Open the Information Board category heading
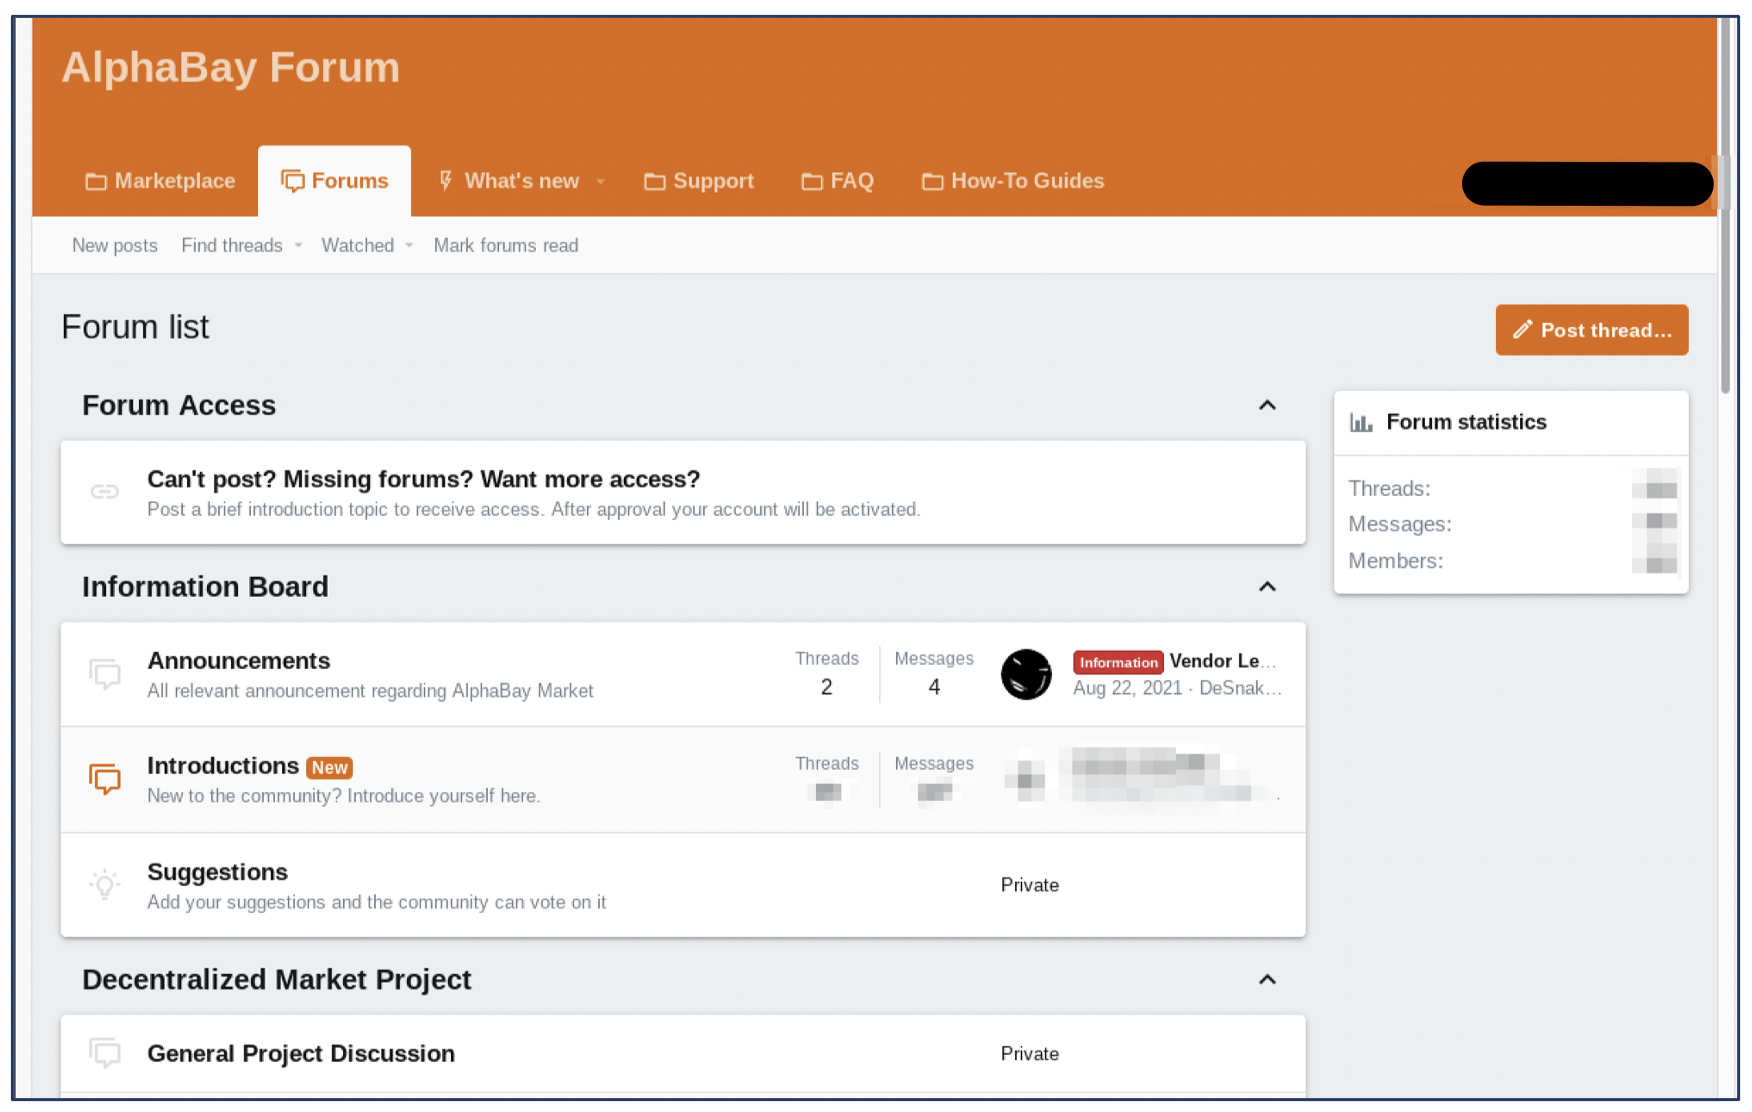1752x1112 pixels. 205,586
